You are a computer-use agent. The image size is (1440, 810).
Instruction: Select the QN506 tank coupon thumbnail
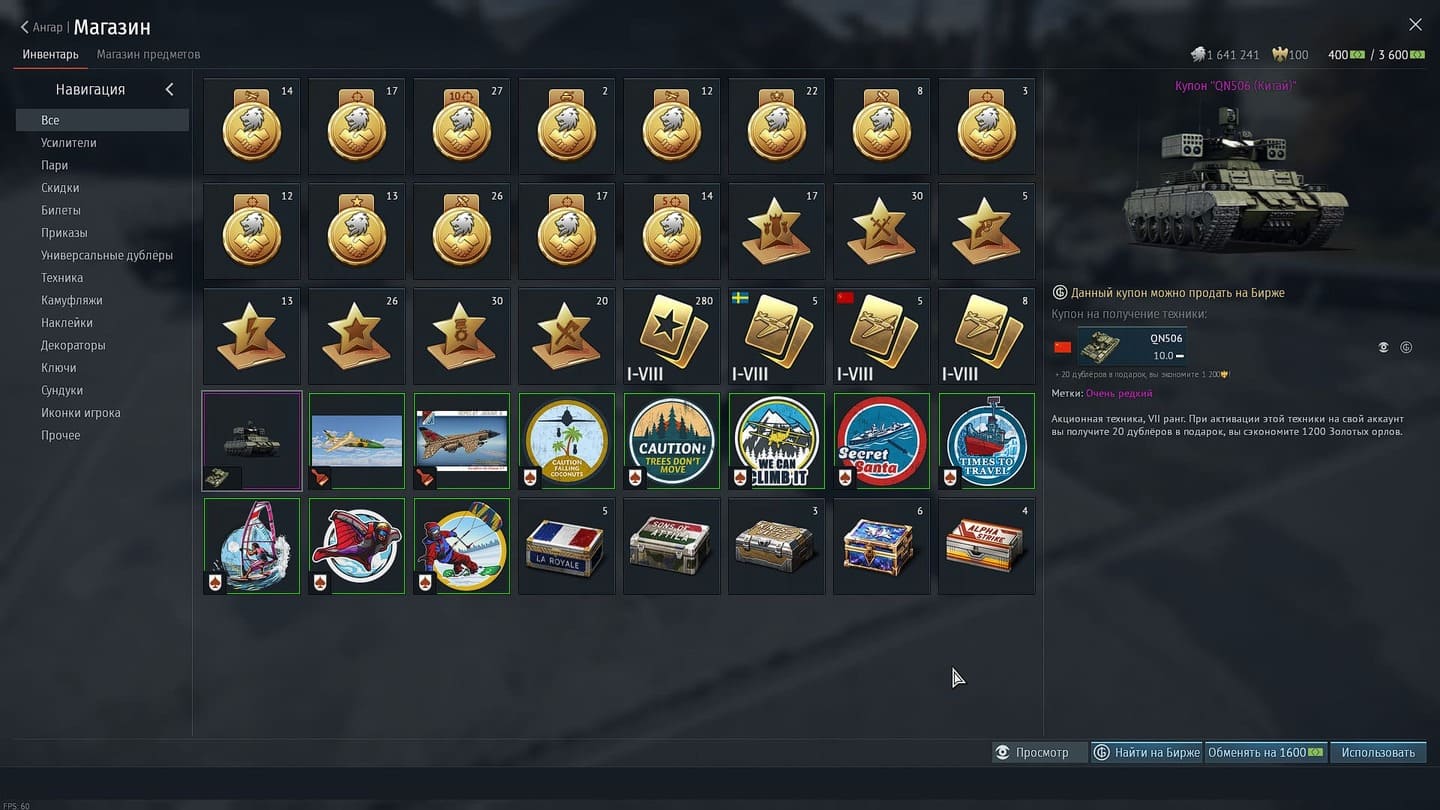coord(251,441)
